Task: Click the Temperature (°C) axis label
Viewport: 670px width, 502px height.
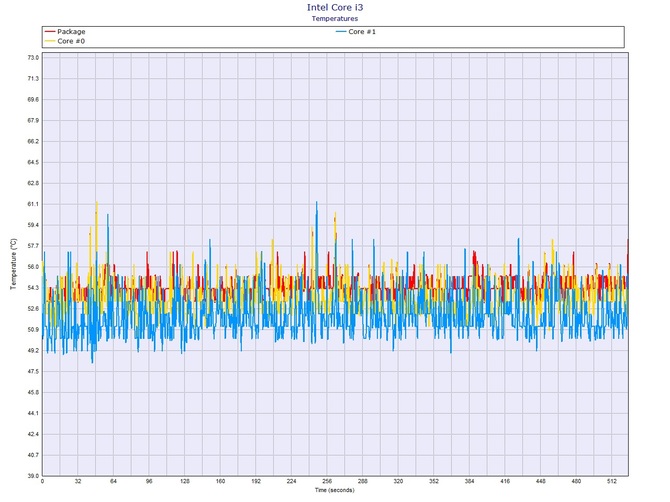Action: [13, 264]
